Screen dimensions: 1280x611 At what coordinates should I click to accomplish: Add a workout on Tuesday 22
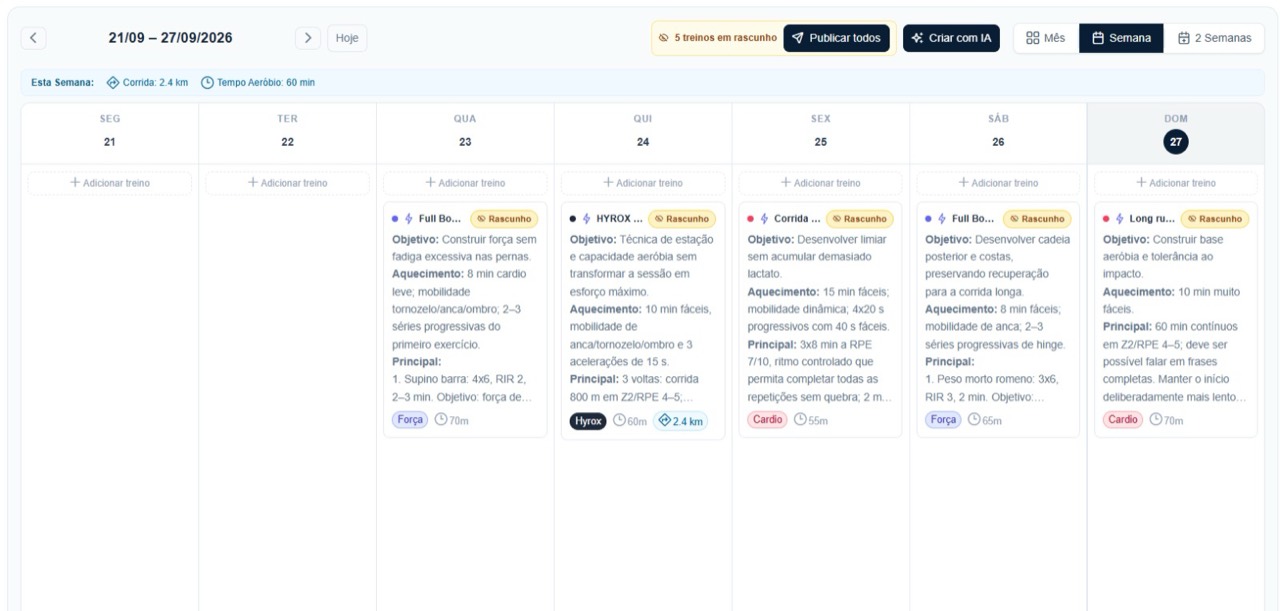point(288,183)
